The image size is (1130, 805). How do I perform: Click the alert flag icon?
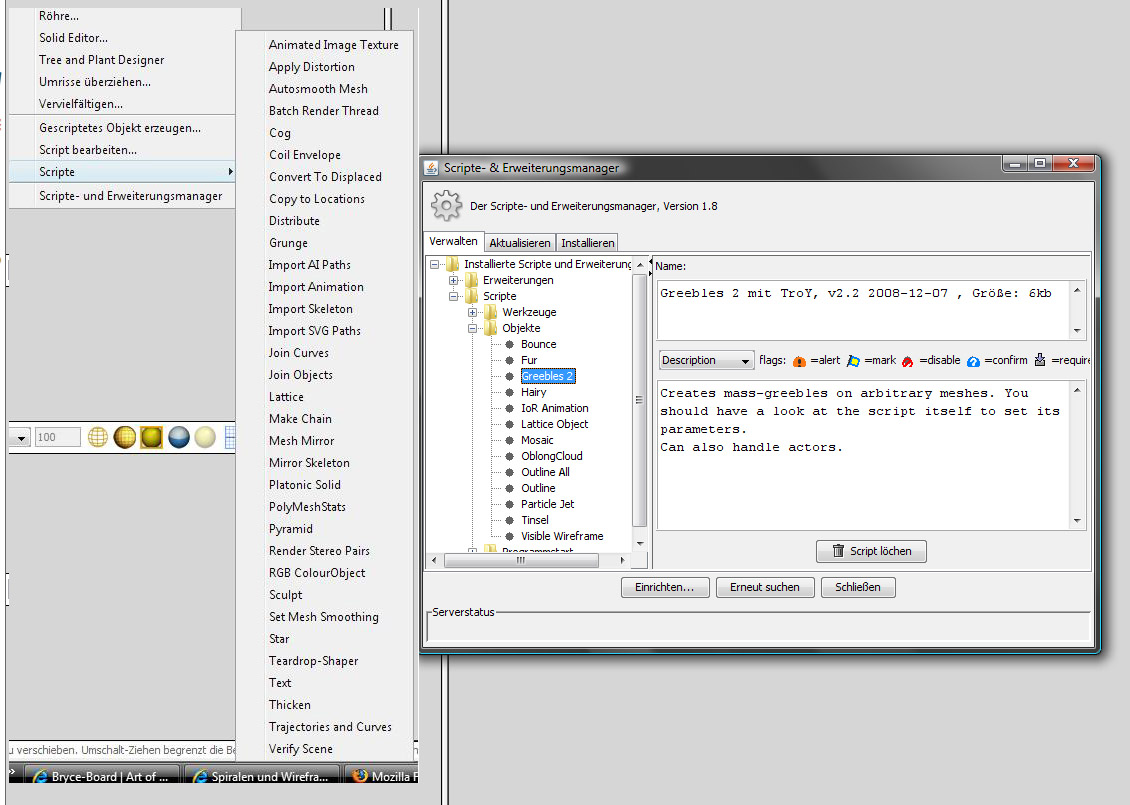(799, 361)
